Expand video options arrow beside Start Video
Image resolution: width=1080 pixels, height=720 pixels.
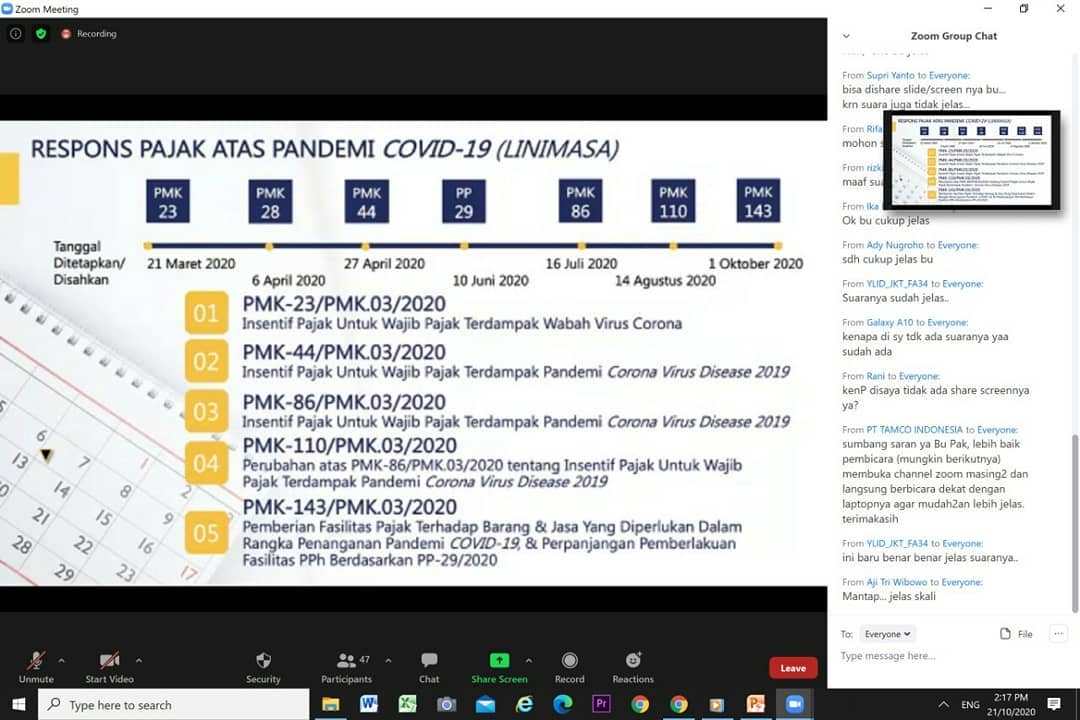click(x=138, y=660)
